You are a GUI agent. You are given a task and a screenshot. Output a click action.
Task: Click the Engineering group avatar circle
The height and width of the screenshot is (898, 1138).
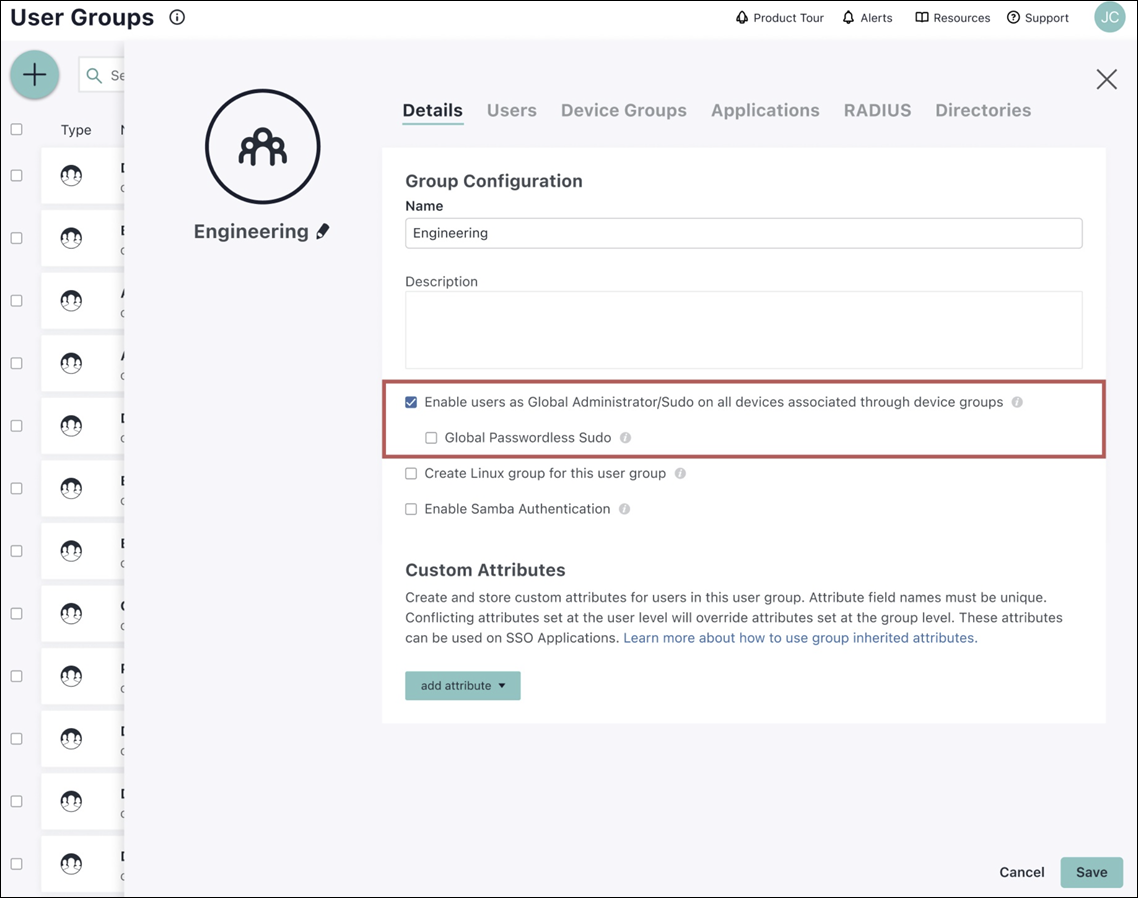262,146
